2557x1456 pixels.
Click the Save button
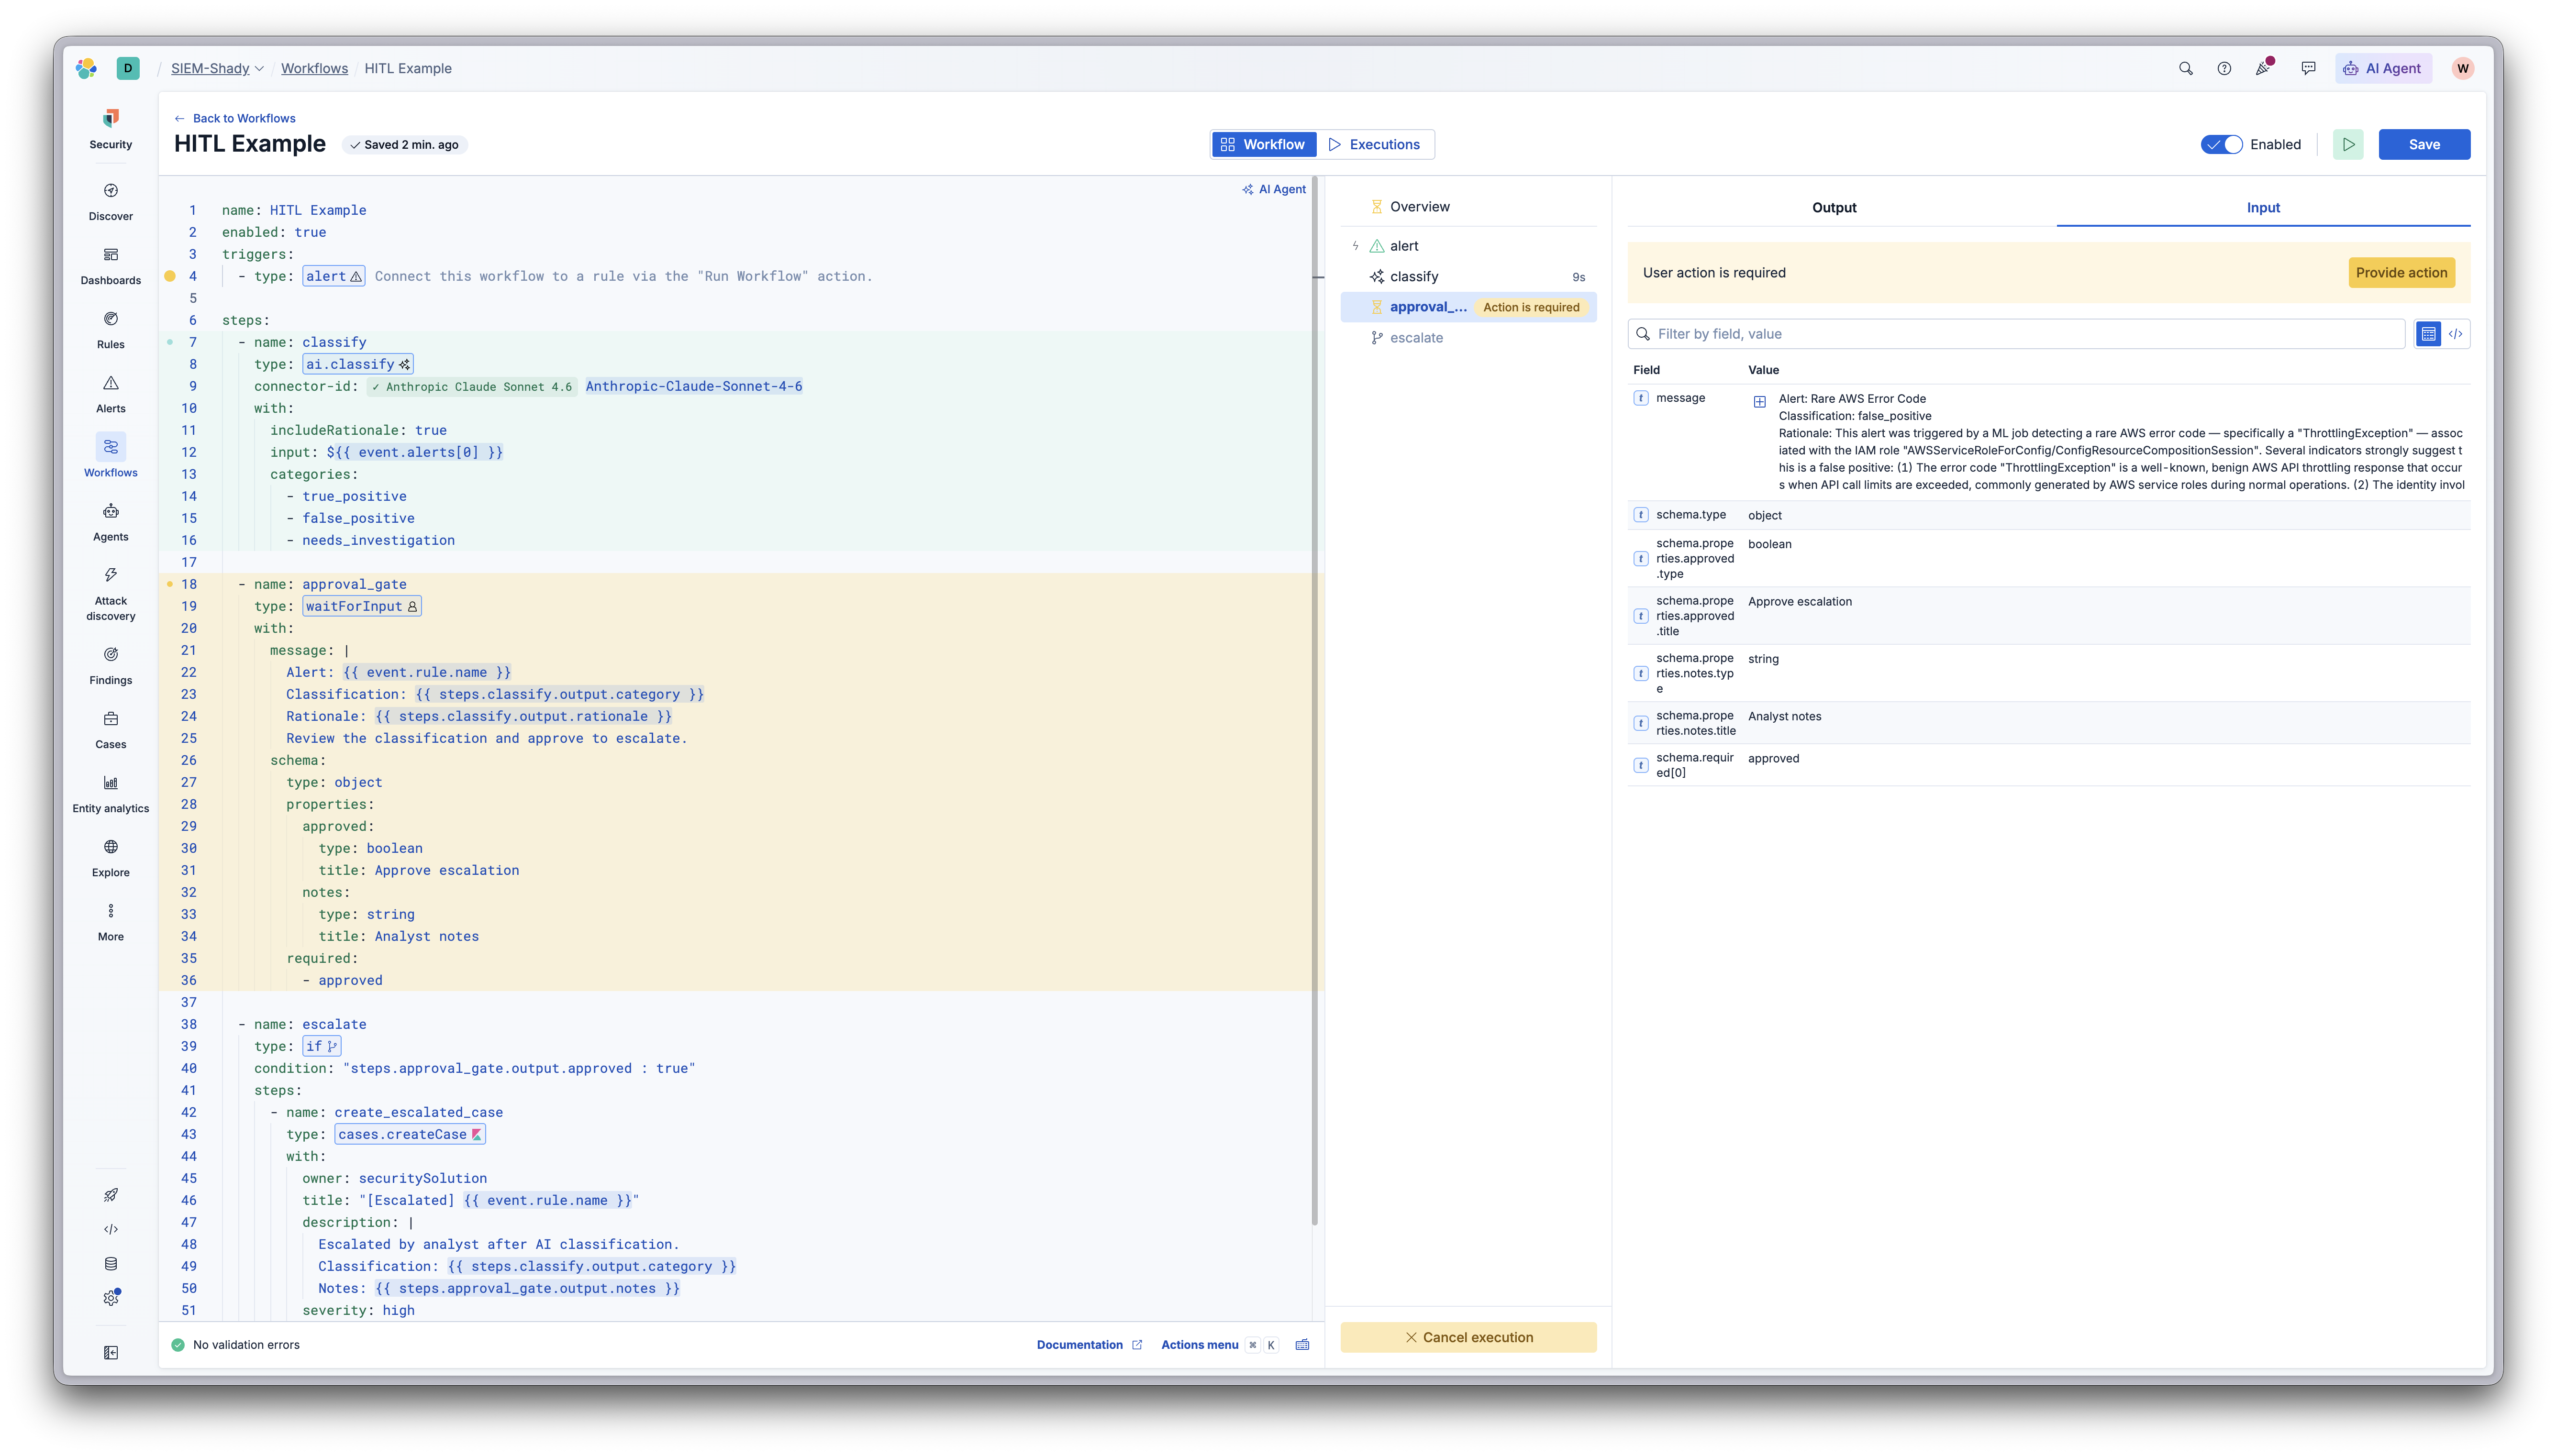click(x=2423, y=144)
